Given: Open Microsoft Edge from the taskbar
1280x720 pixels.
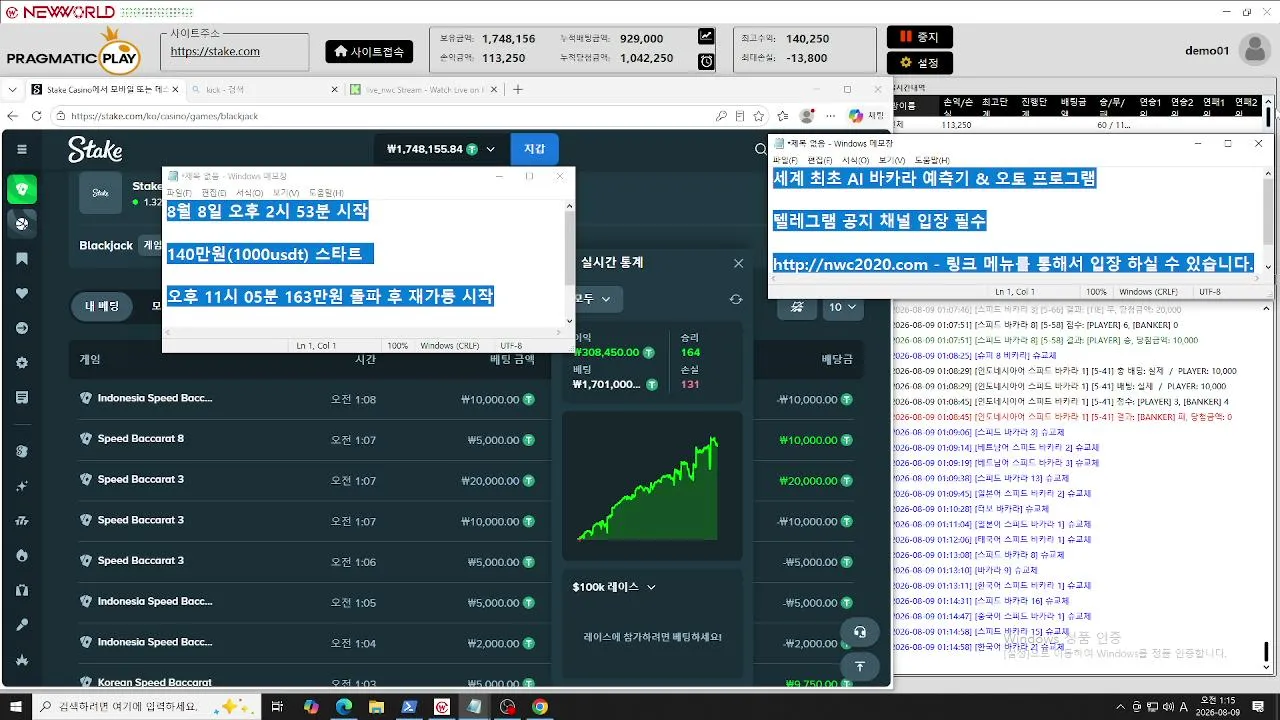Looking at the screenshot, I should tap(344, 707).
